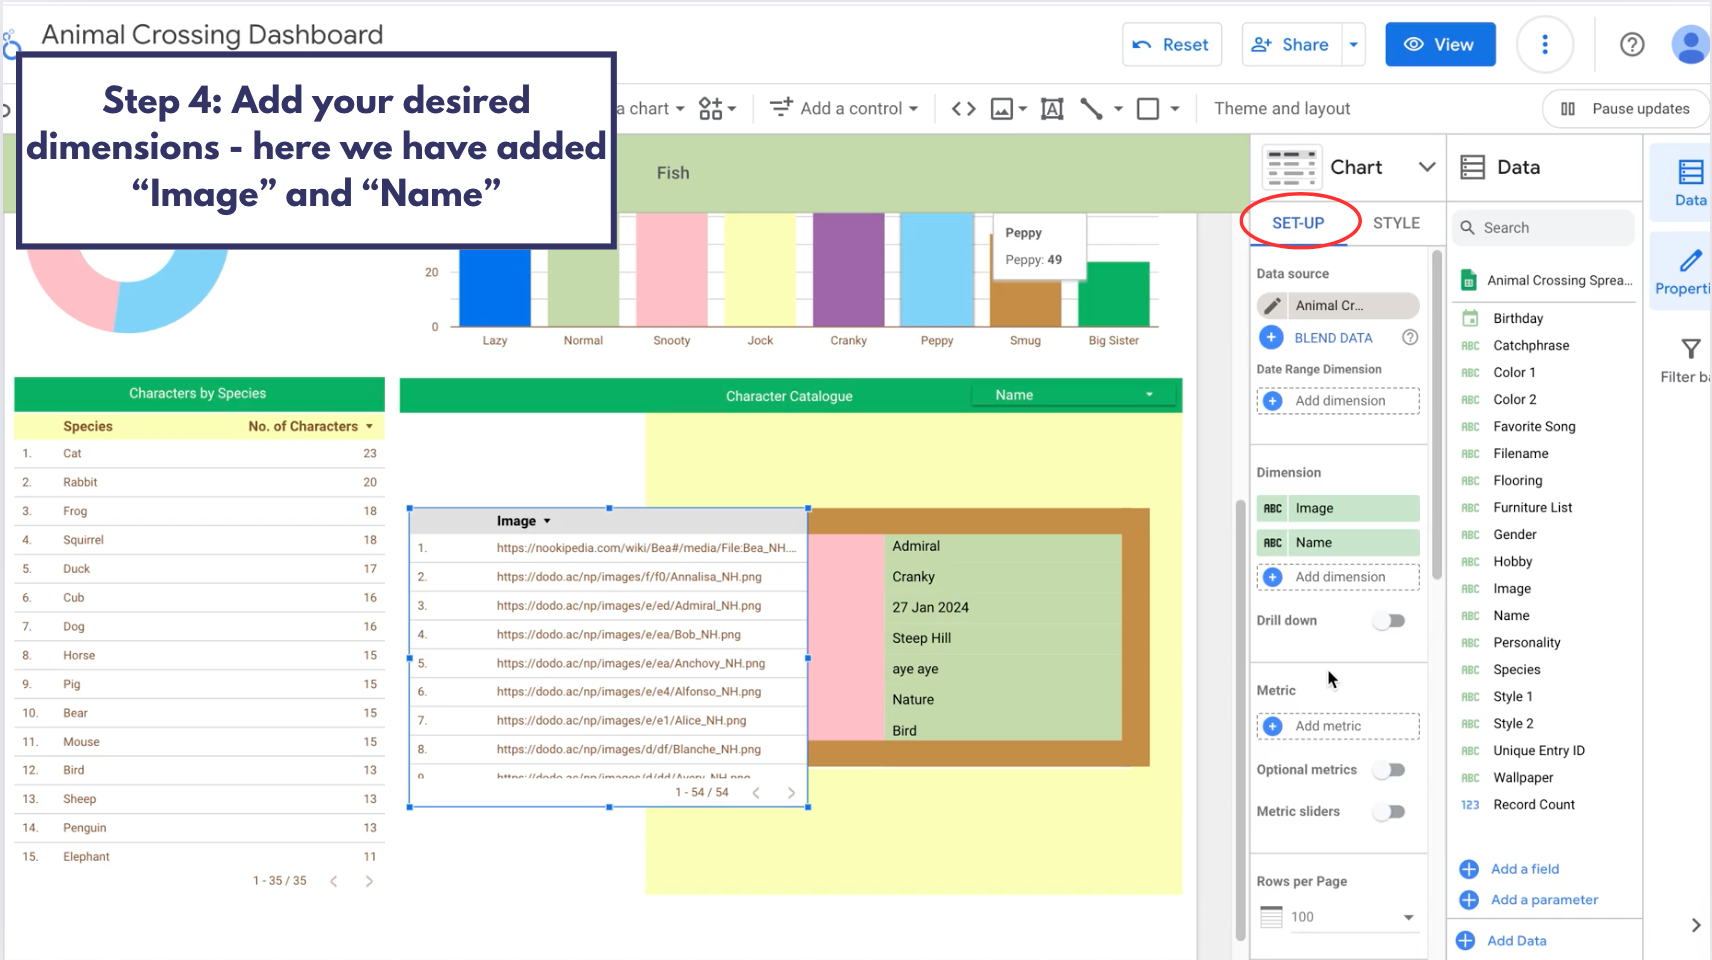Enable the Metric sliders toggle
Screen dimensions: 1712x960
[1389, 812]
